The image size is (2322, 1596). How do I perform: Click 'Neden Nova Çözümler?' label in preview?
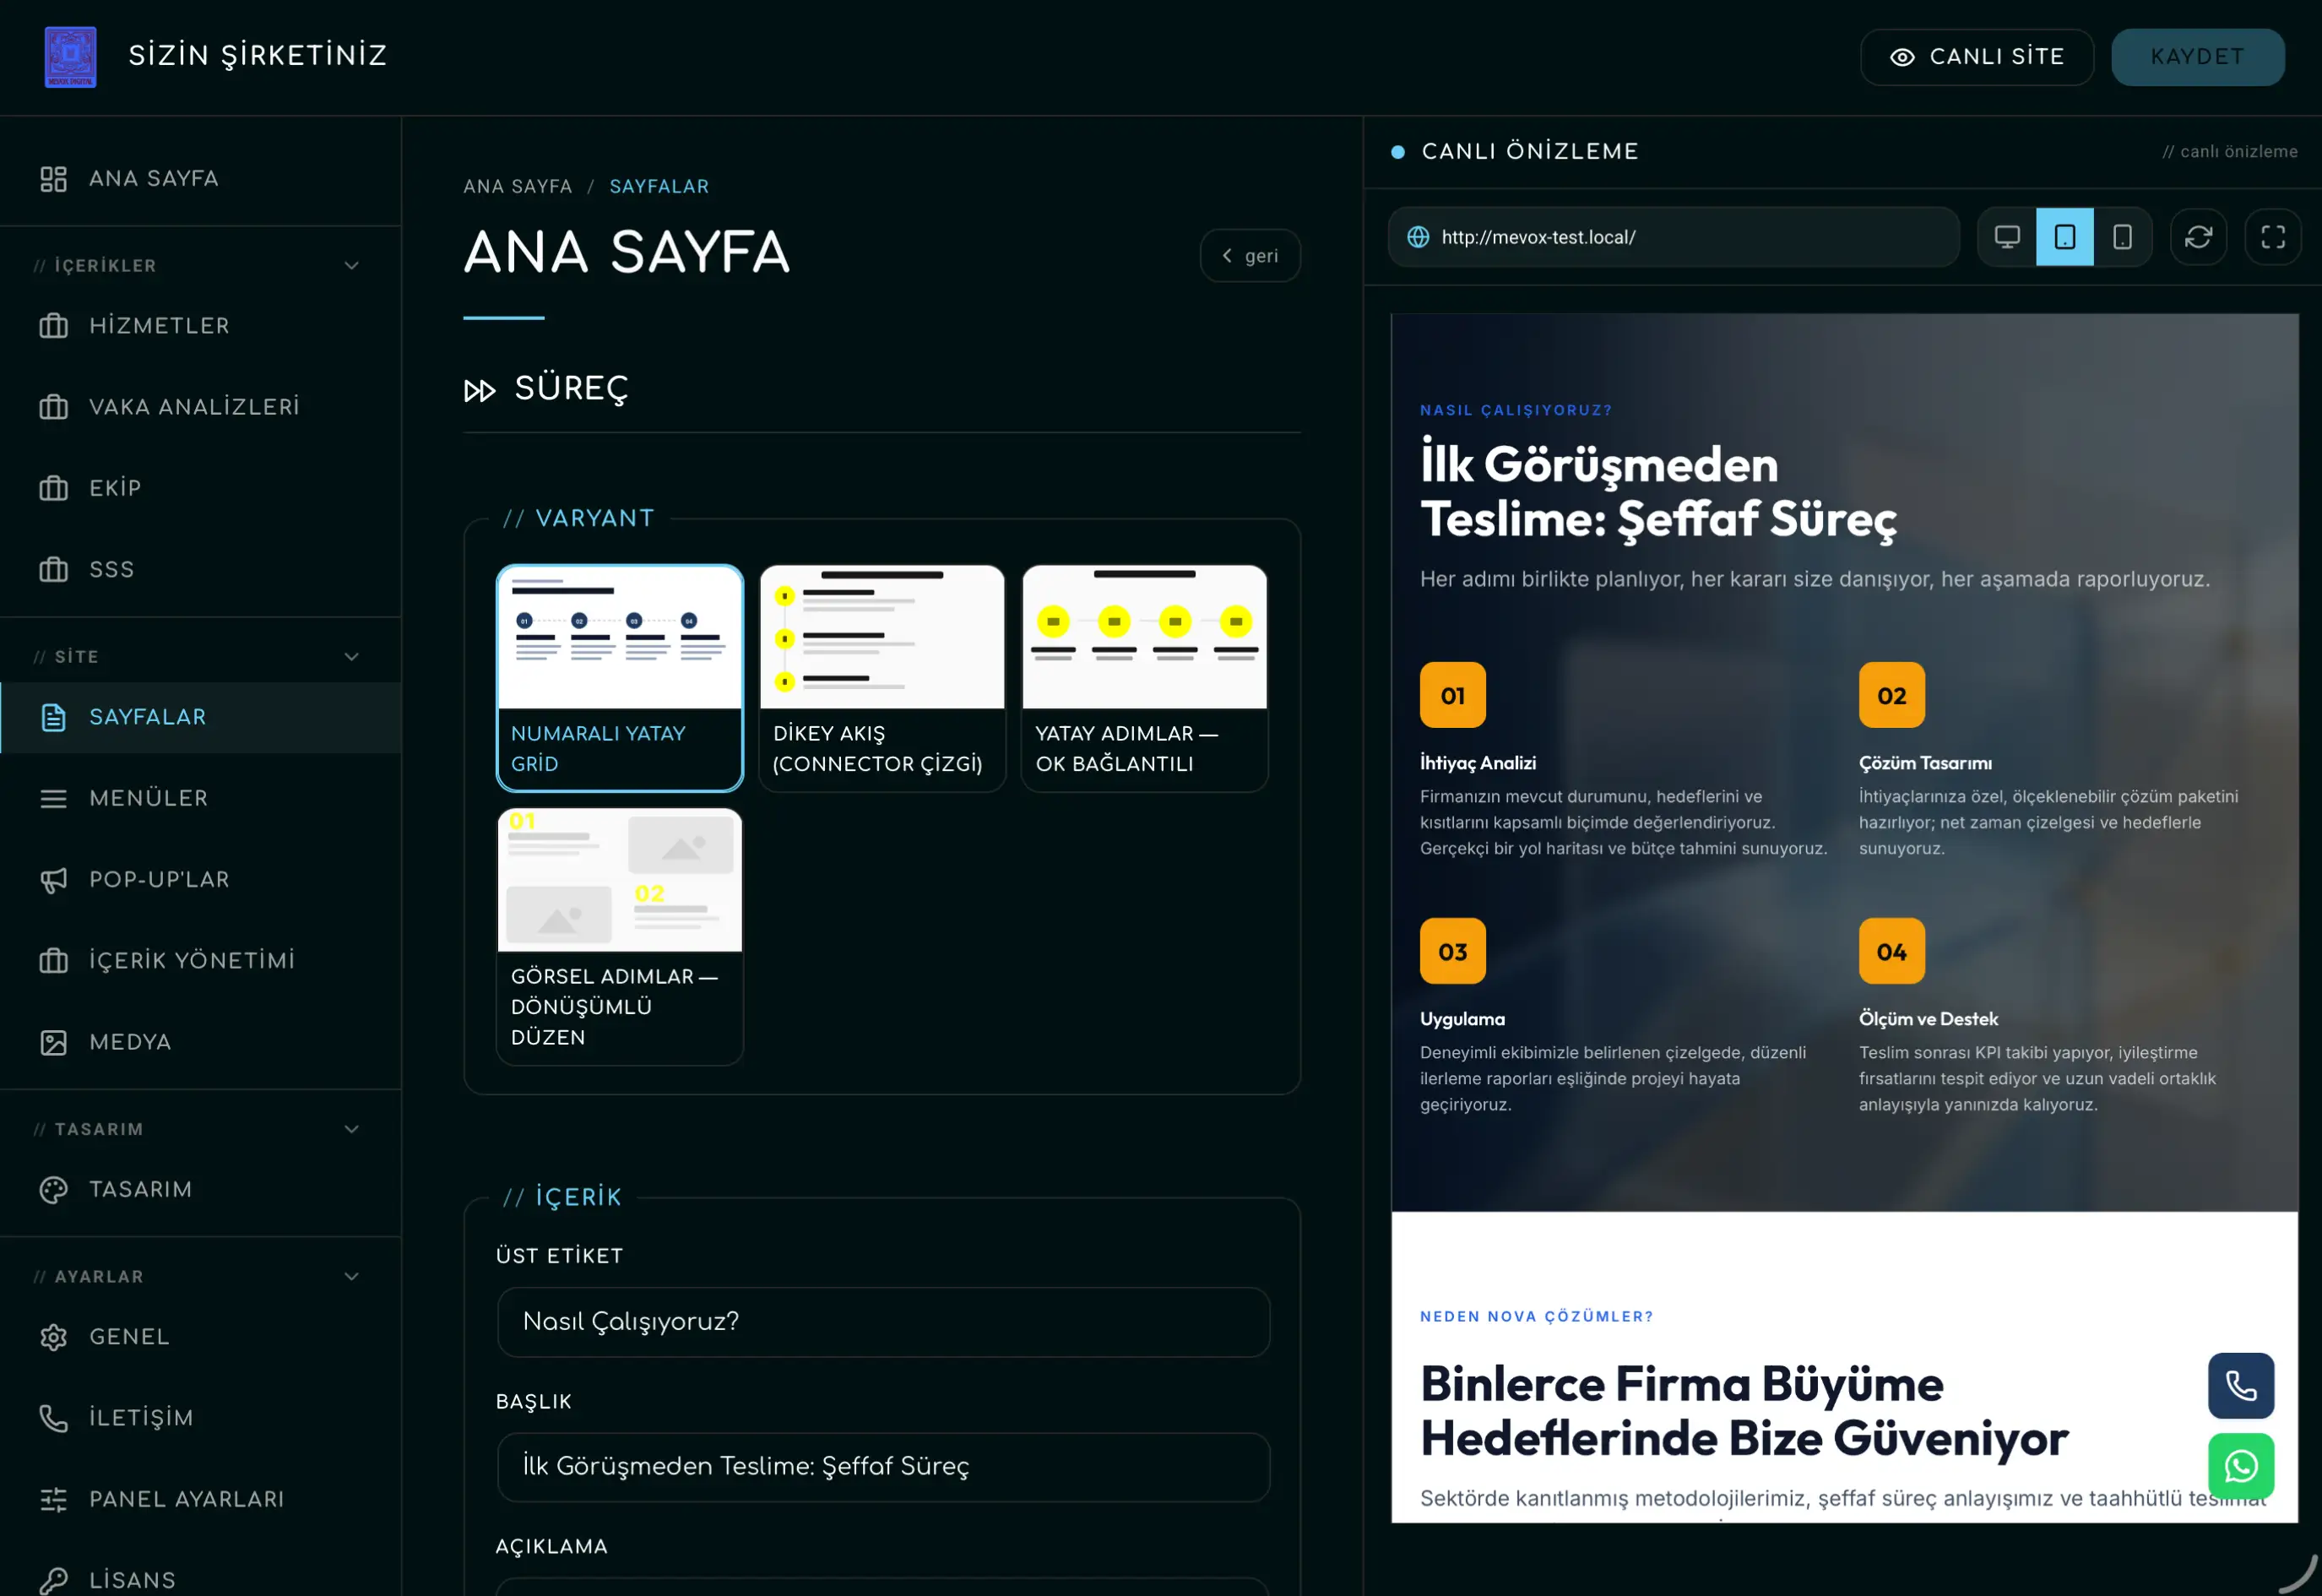coord(1537,1317)
